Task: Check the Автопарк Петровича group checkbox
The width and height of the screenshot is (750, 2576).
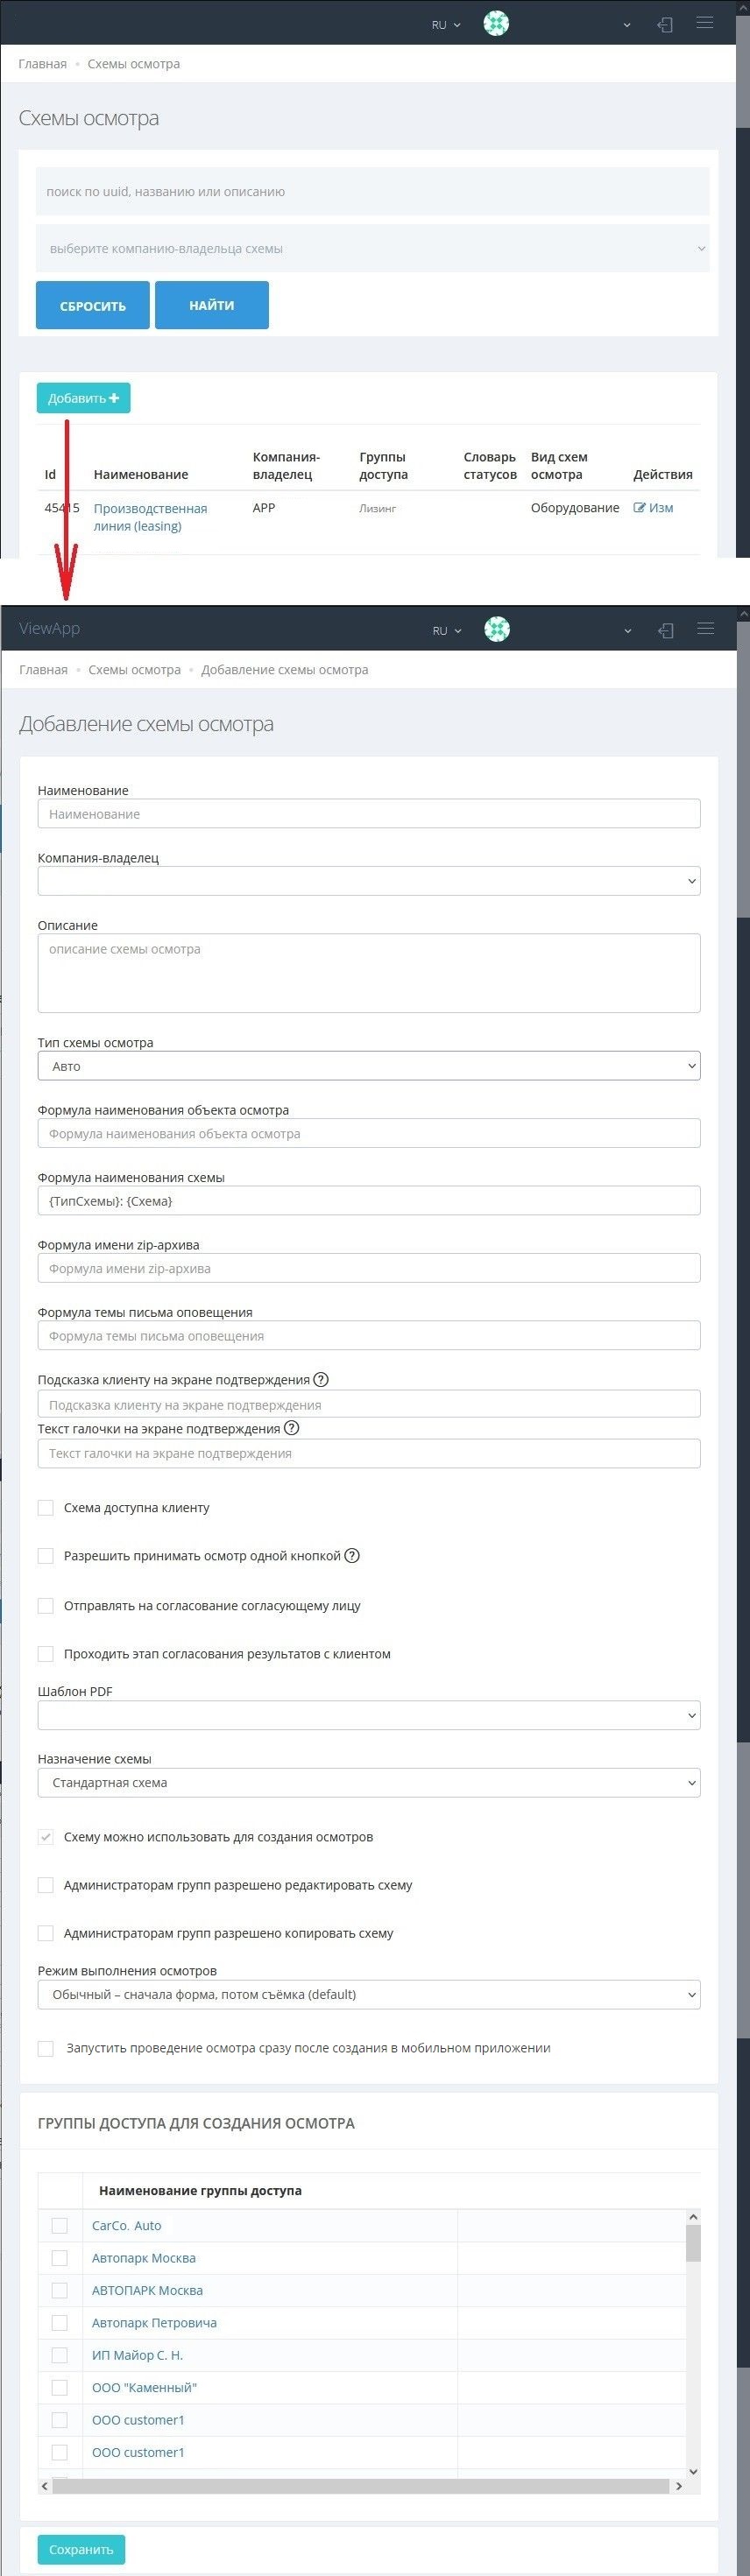Action: (60, 2323)
